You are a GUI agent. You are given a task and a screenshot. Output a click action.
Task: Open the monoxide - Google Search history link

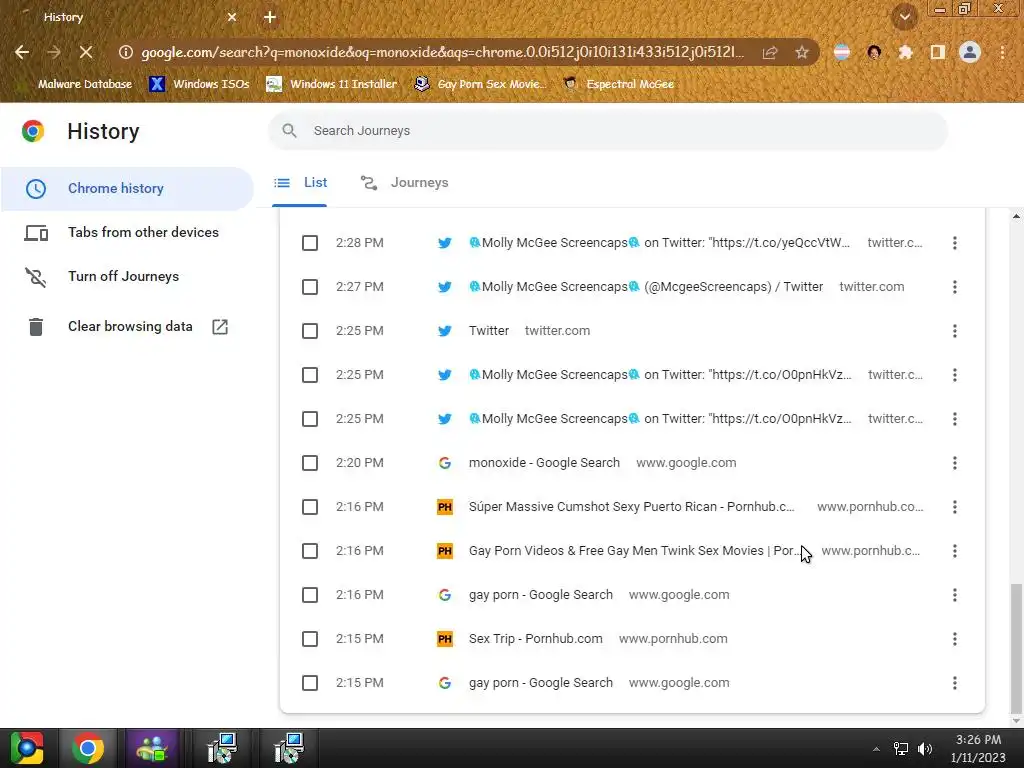[544, 463]
